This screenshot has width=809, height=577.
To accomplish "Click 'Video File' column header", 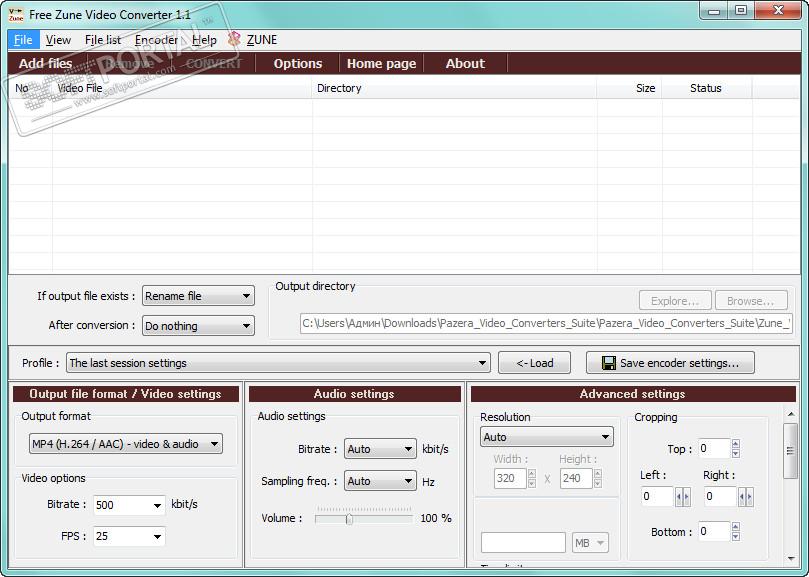I will tap(183, 88).
